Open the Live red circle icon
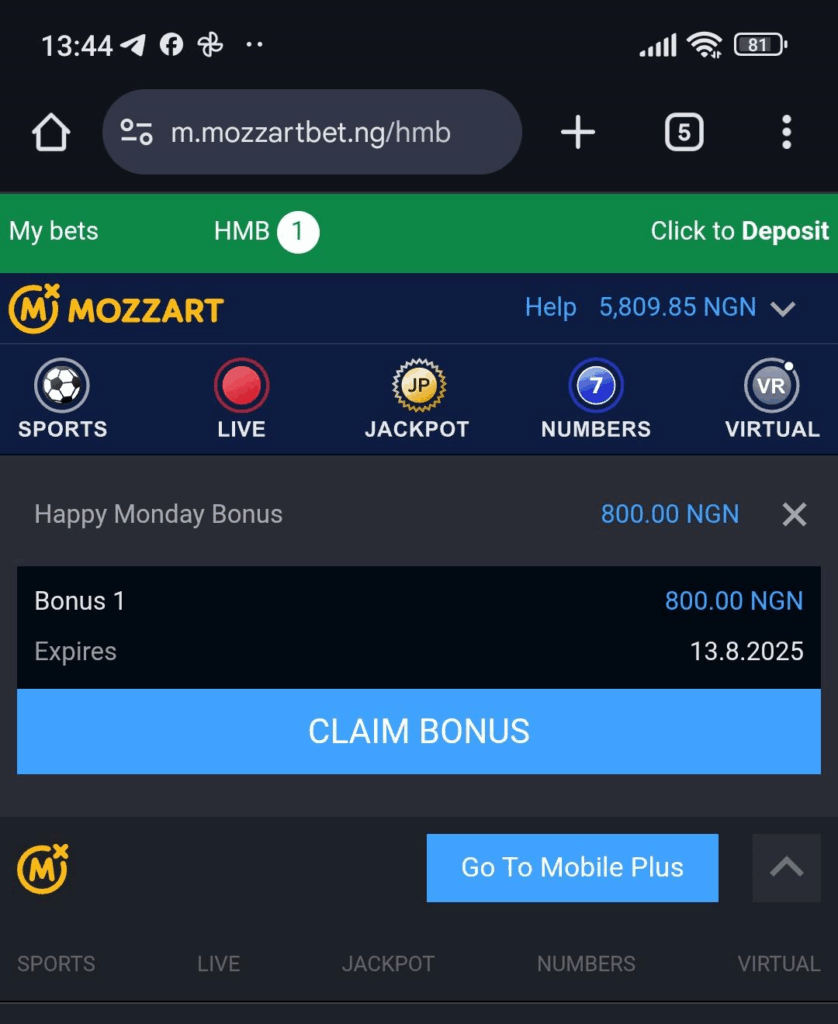This screenshot has height=1024, width=838. (x=241, y=385)
